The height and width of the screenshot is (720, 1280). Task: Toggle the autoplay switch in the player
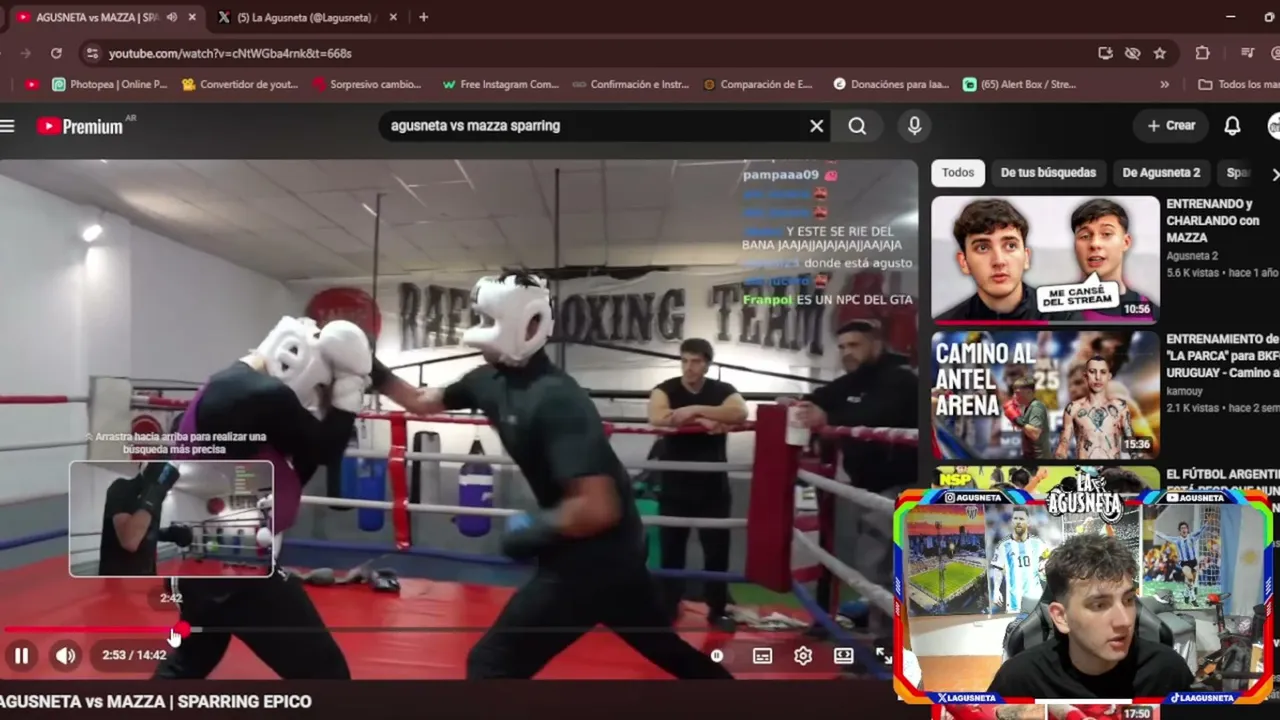coord(716,656)
